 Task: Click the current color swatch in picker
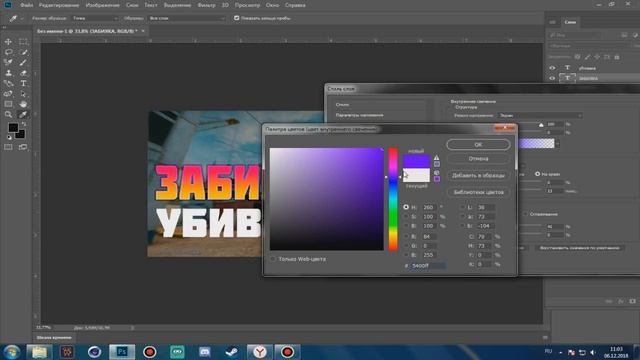point(416,175)
